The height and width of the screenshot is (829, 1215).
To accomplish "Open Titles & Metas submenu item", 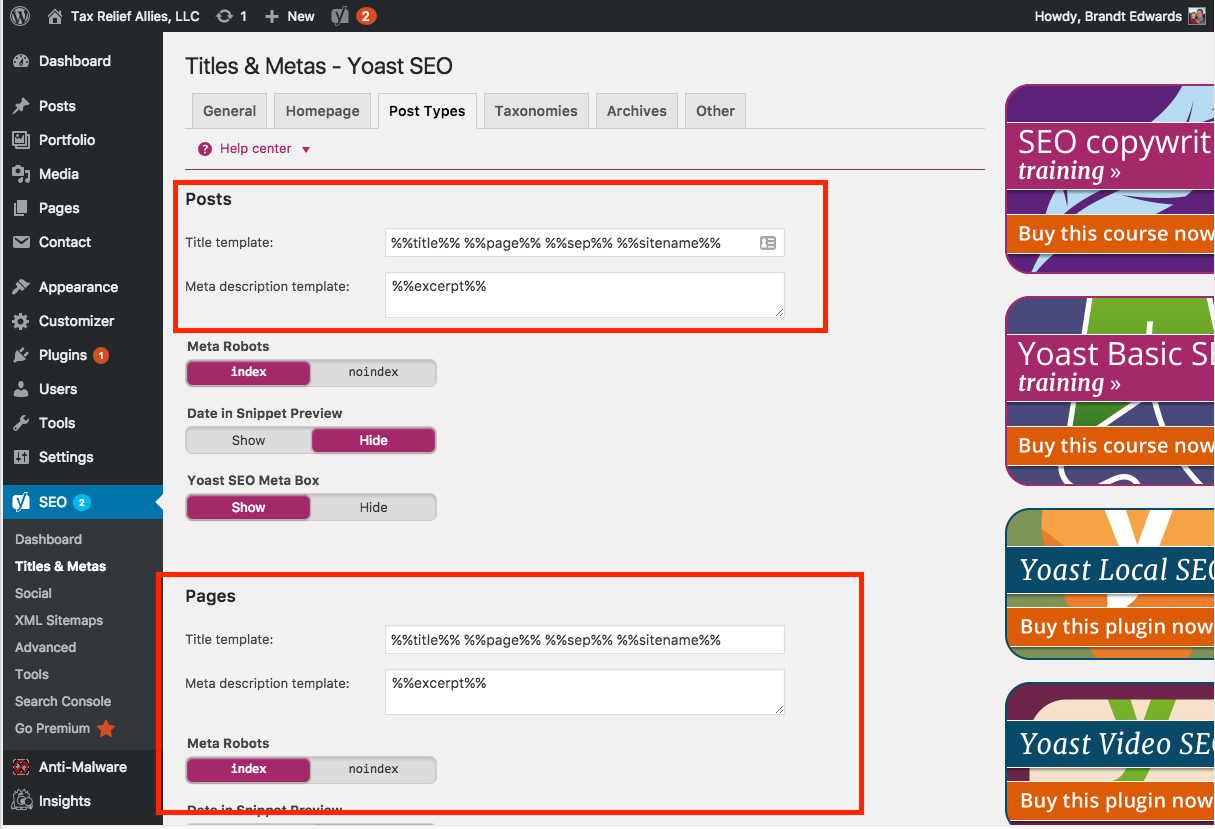I will click(60, 566).
